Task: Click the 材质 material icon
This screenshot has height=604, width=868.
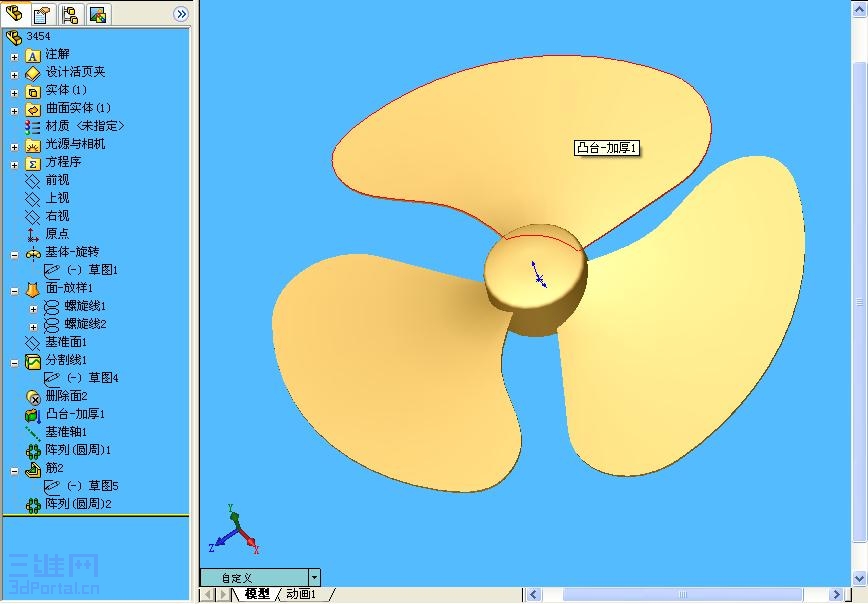Action: (33, 128)
